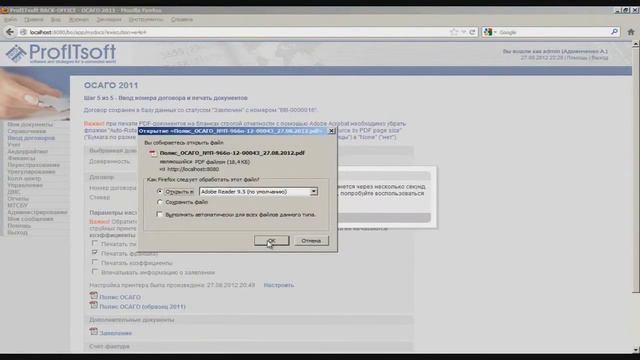The width and height of the screenshot is (640, 360).
Task: Open Мои сообщения in sidebar
Action: click(30, 219)
